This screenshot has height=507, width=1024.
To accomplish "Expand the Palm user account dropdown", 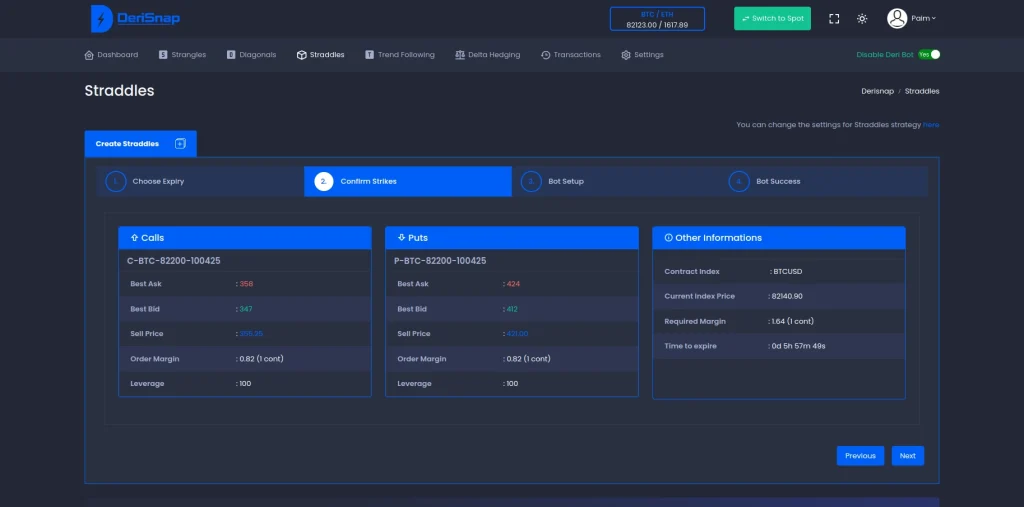I will pos(923,18).
